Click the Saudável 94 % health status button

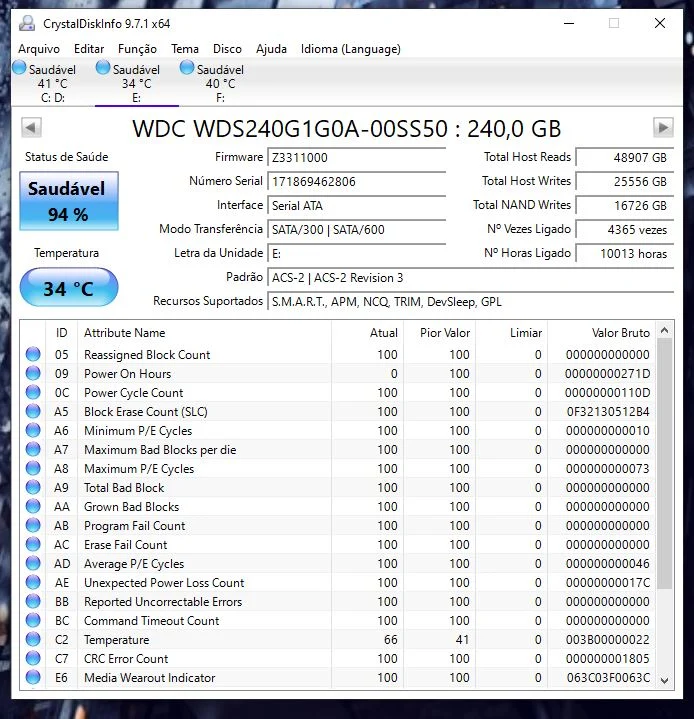(x=69, y=201)
